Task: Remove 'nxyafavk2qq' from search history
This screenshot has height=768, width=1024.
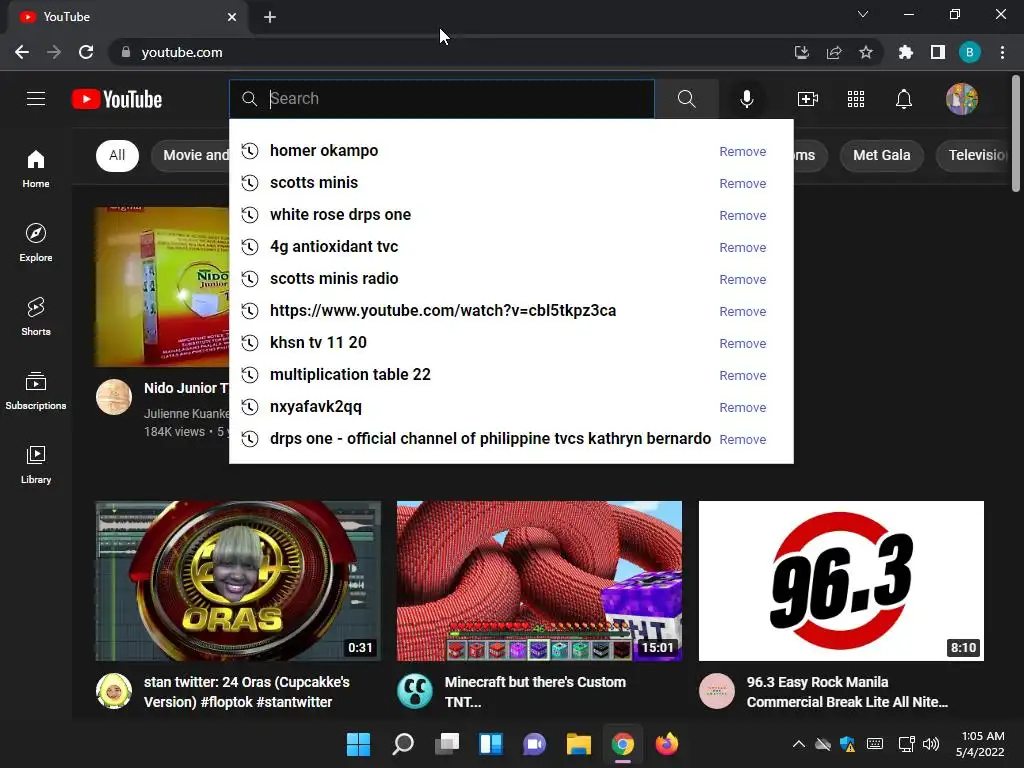Action: pyautogui.click(x=743, y=408)
